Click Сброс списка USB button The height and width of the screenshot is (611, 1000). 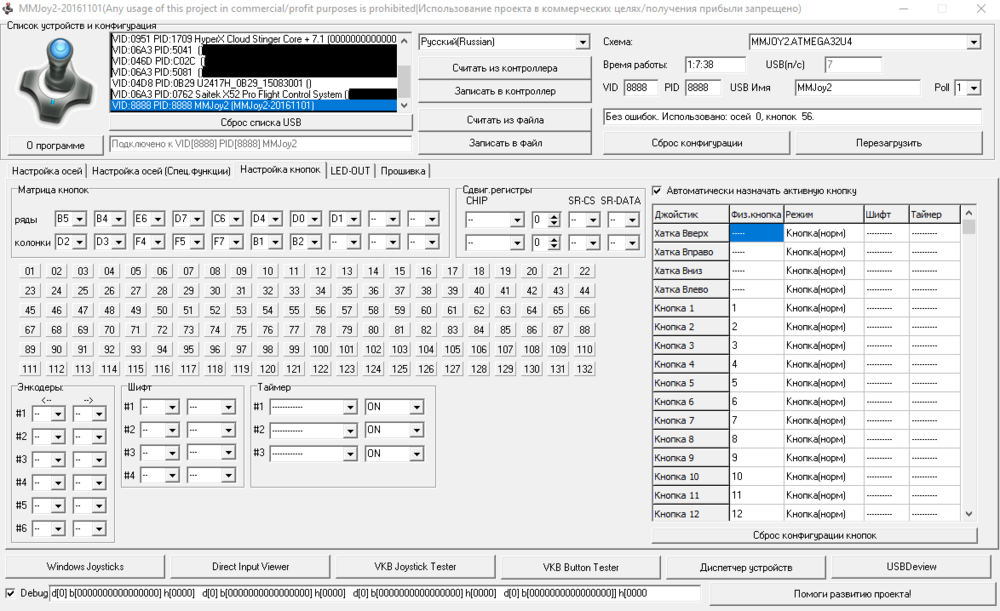pos(260,122)
